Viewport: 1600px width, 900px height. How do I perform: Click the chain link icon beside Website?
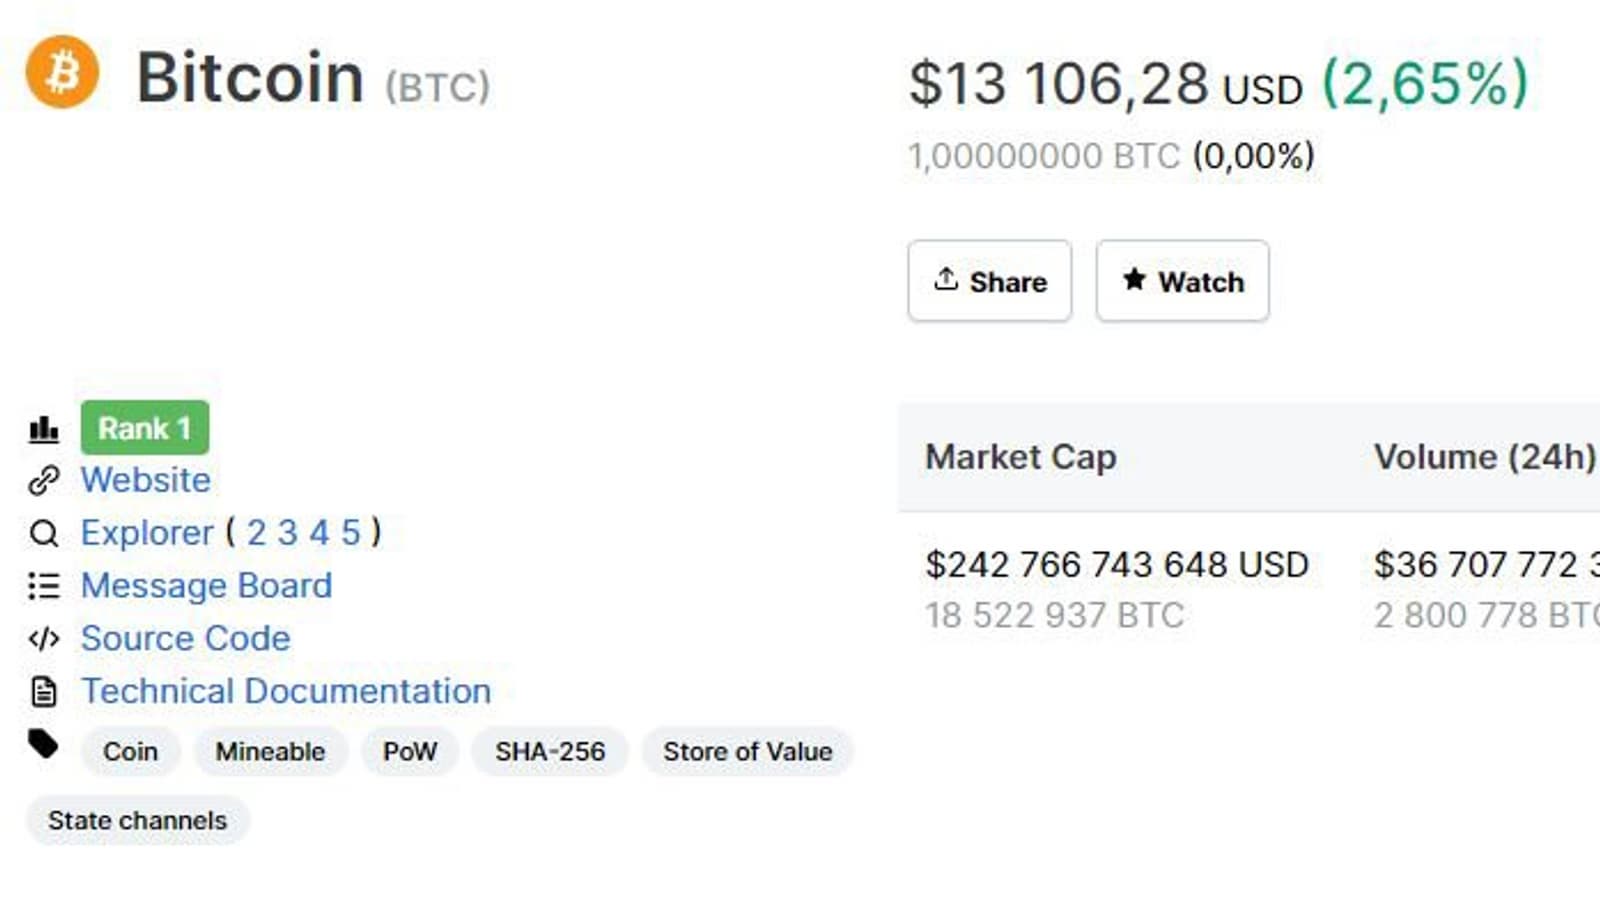point(43,481)
